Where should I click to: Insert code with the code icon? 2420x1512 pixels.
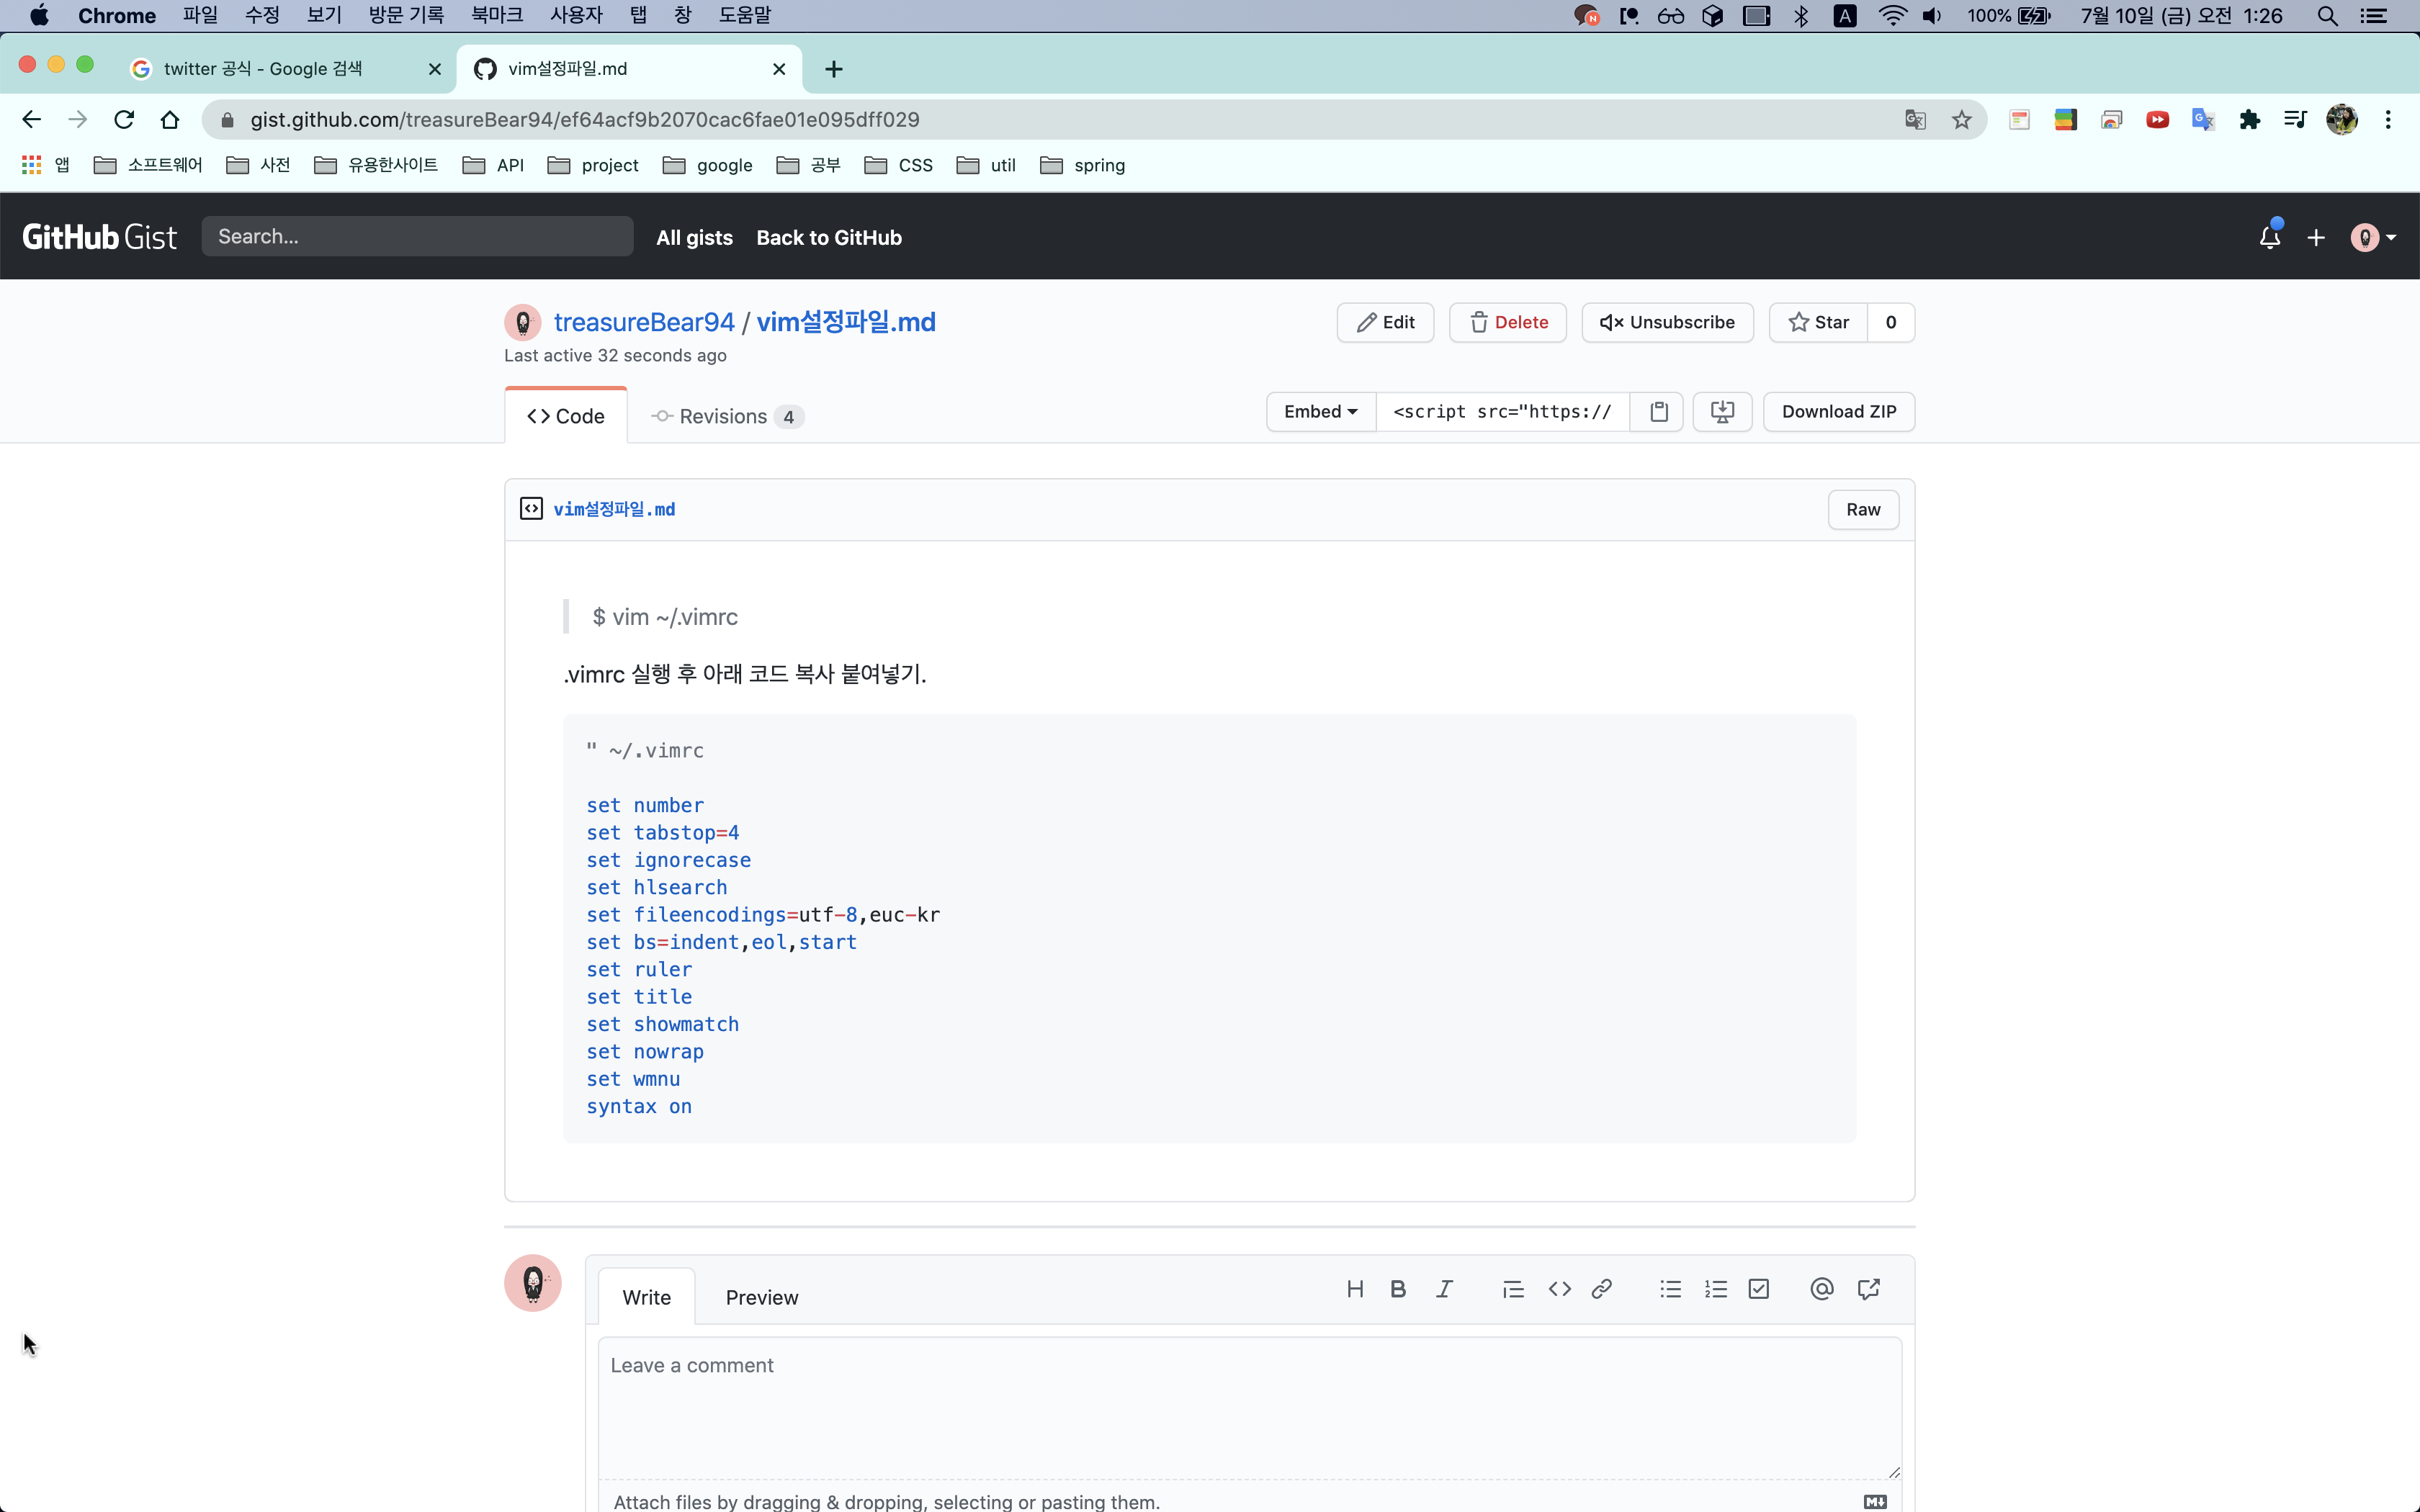tap(1559, 1289)
